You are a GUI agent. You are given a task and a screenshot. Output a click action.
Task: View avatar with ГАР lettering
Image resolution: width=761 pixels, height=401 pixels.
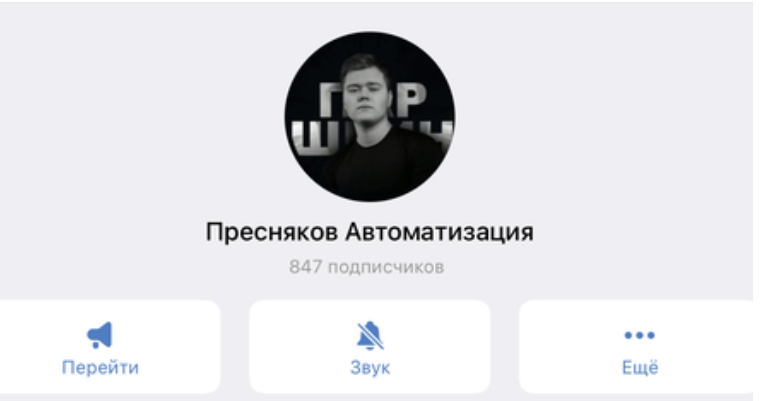click(x=370, y=117)
